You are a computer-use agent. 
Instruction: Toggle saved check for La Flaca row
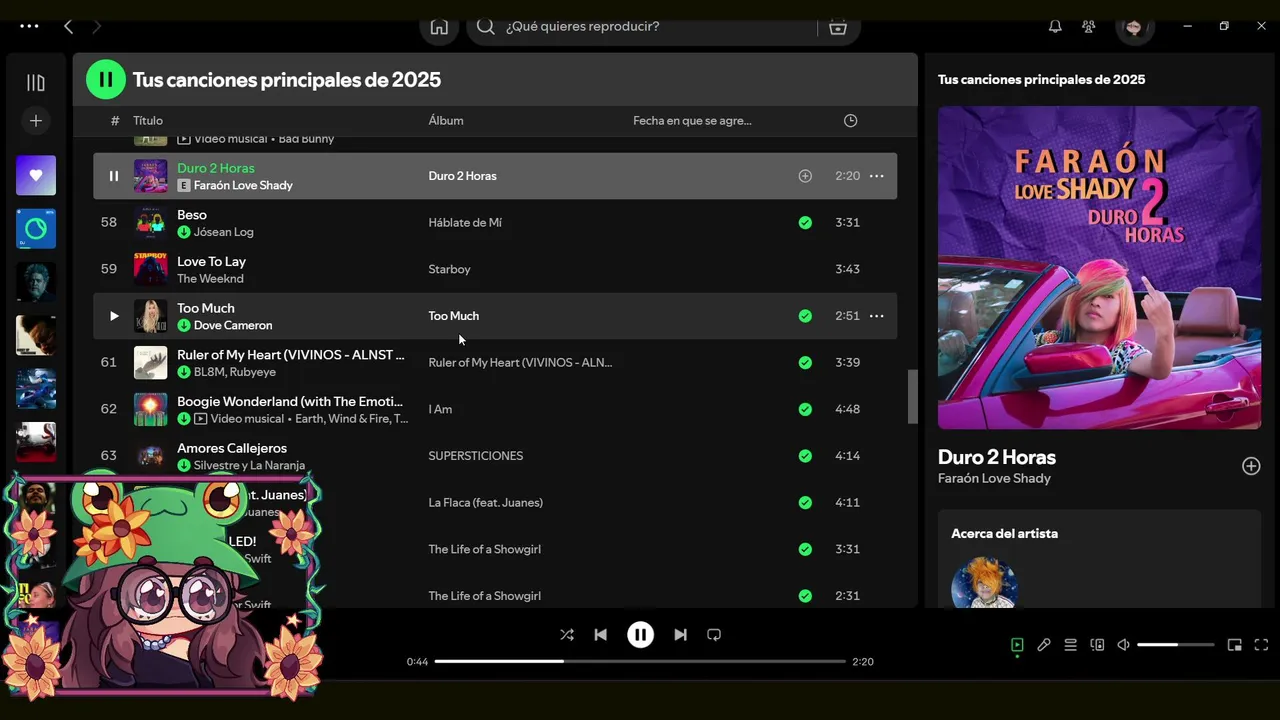pyautogui.click(x=805, y=502)
